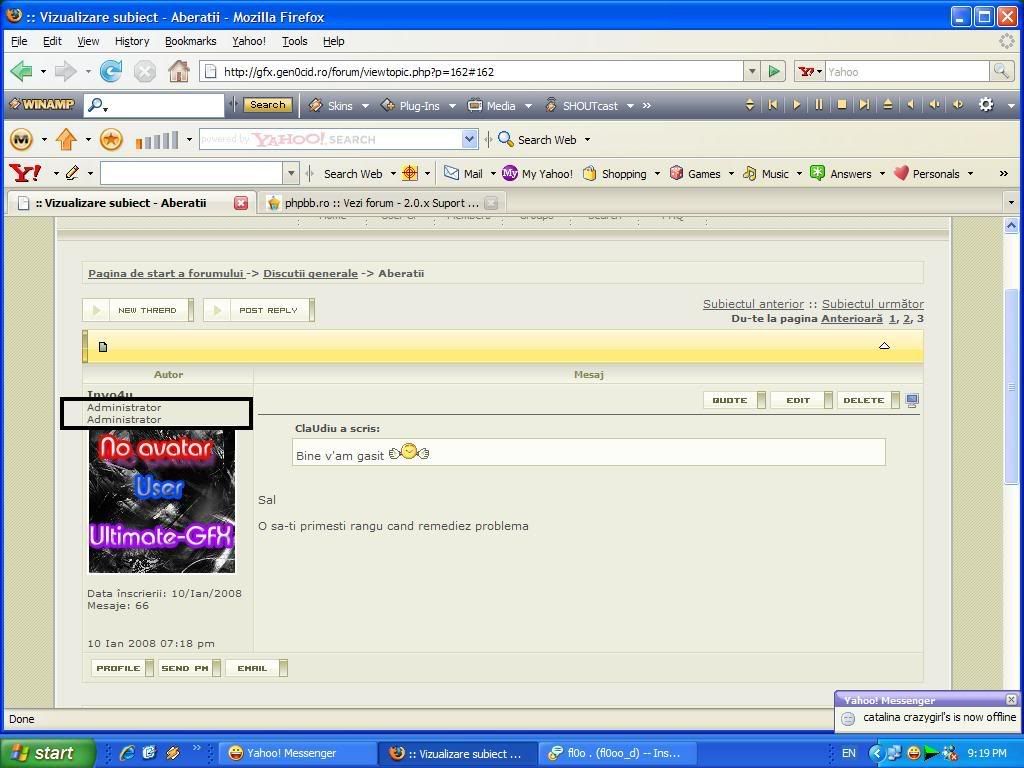This screenshot has width=1024, height=768.
Task: Open the Windows Start button
Action: coord(48,753)
